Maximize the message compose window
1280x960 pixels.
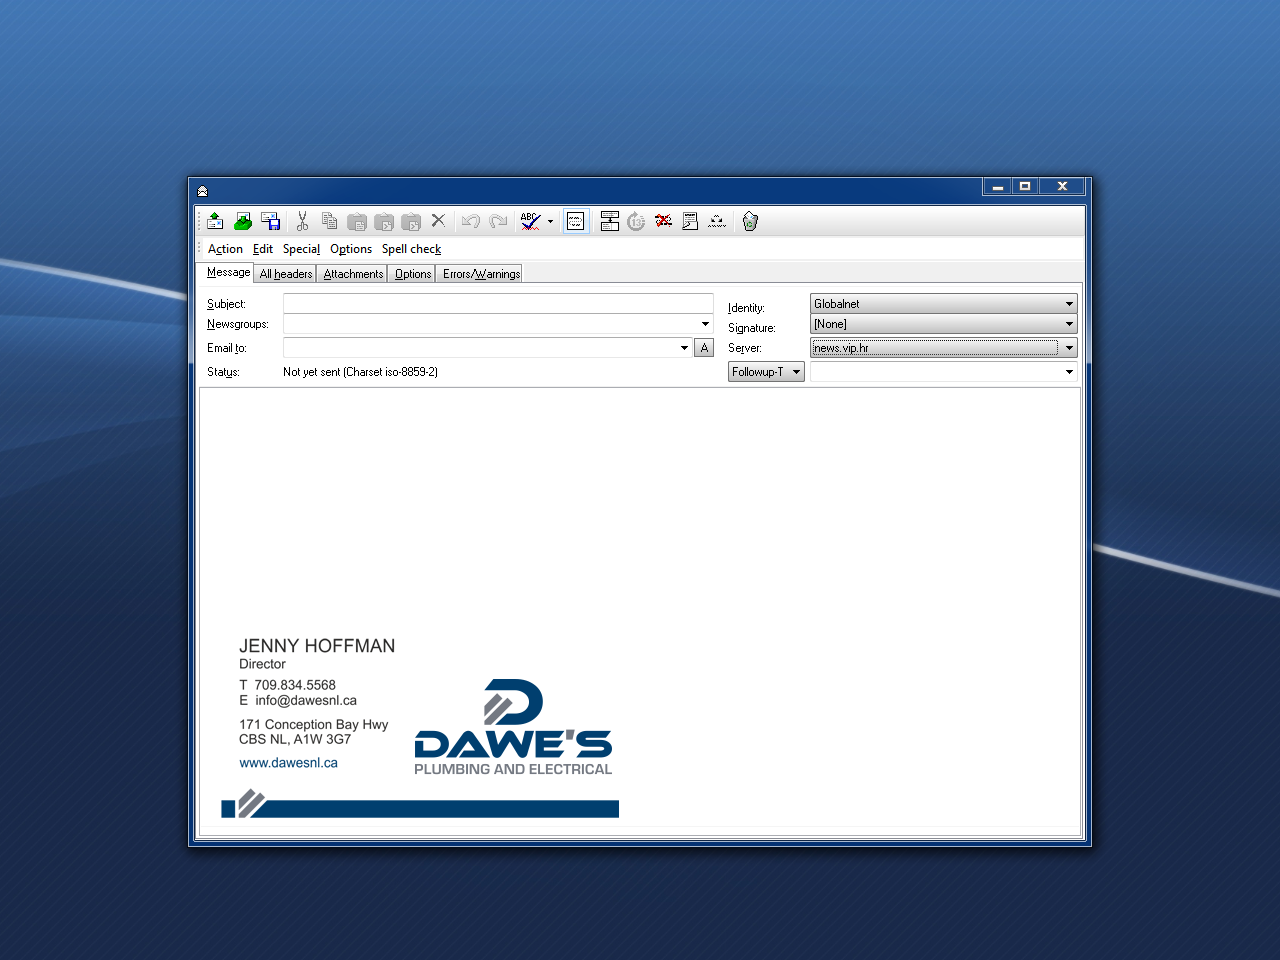(x=1025, y=187)
